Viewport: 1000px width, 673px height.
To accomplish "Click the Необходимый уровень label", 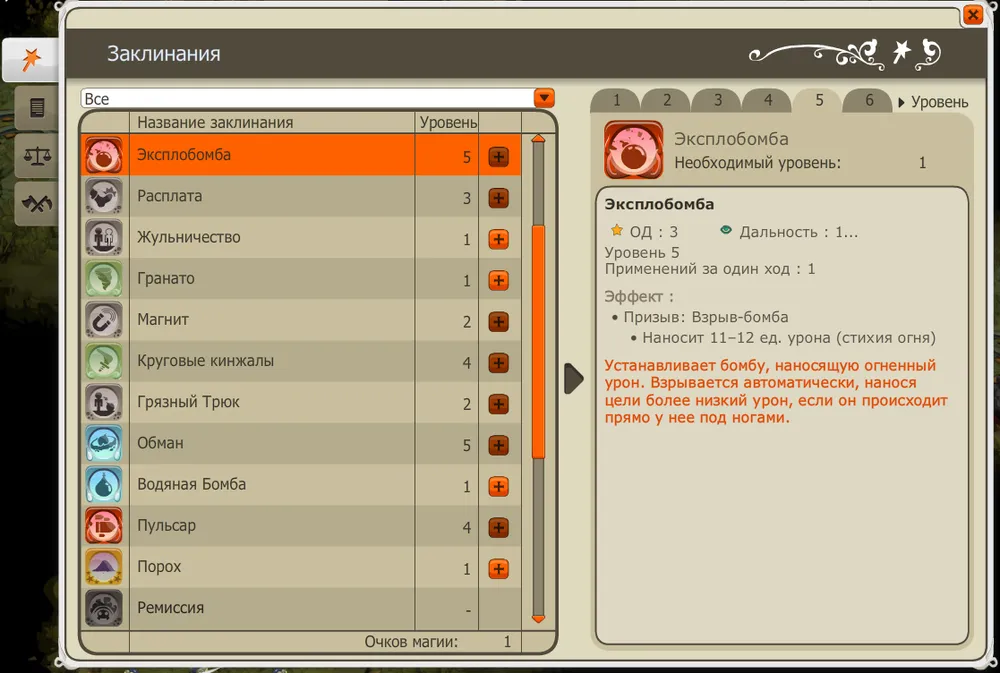I will 758,163.
